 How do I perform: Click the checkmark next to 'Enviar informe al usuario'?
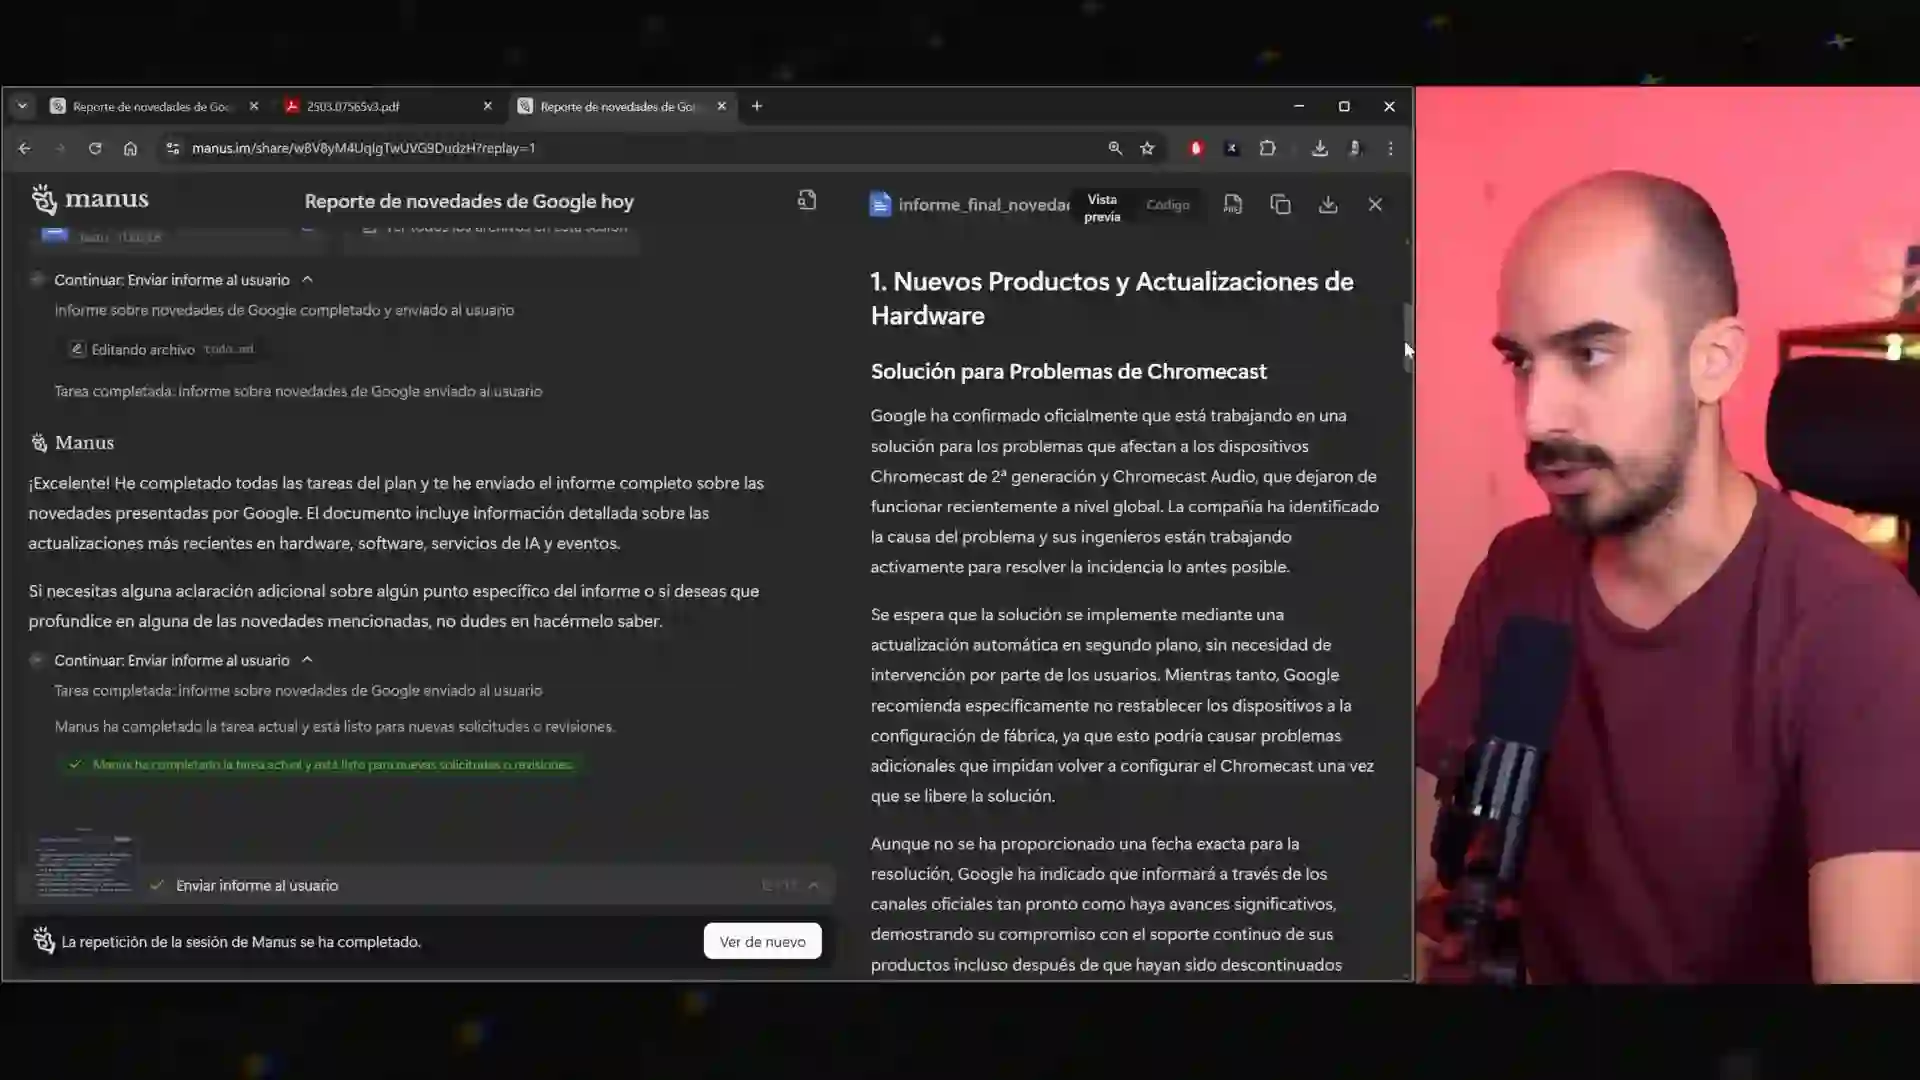[157, 885]
